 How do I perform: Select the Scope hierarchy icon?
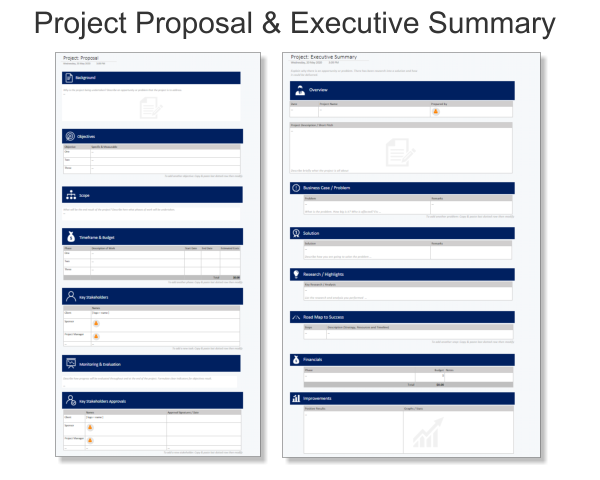(x=71, y=195)
